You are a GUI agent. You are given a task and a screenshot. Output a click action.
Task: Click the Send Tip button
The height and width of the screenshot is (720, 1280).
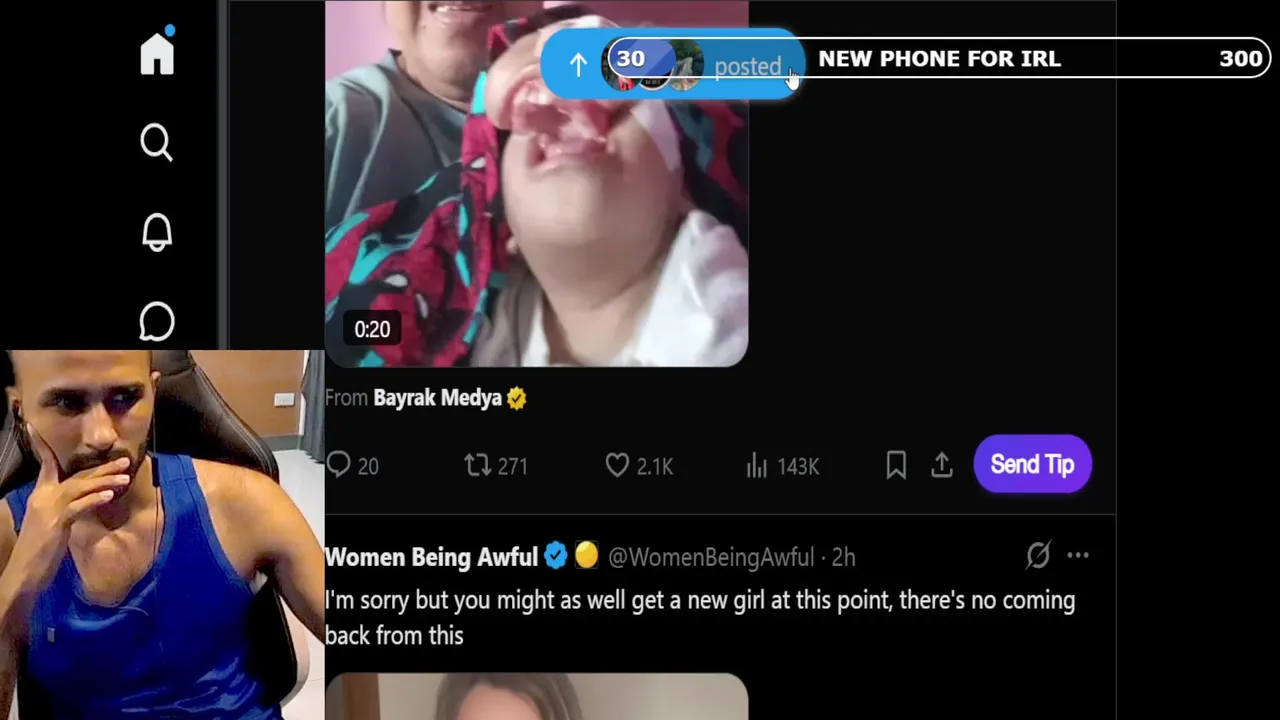point(1032,464)
